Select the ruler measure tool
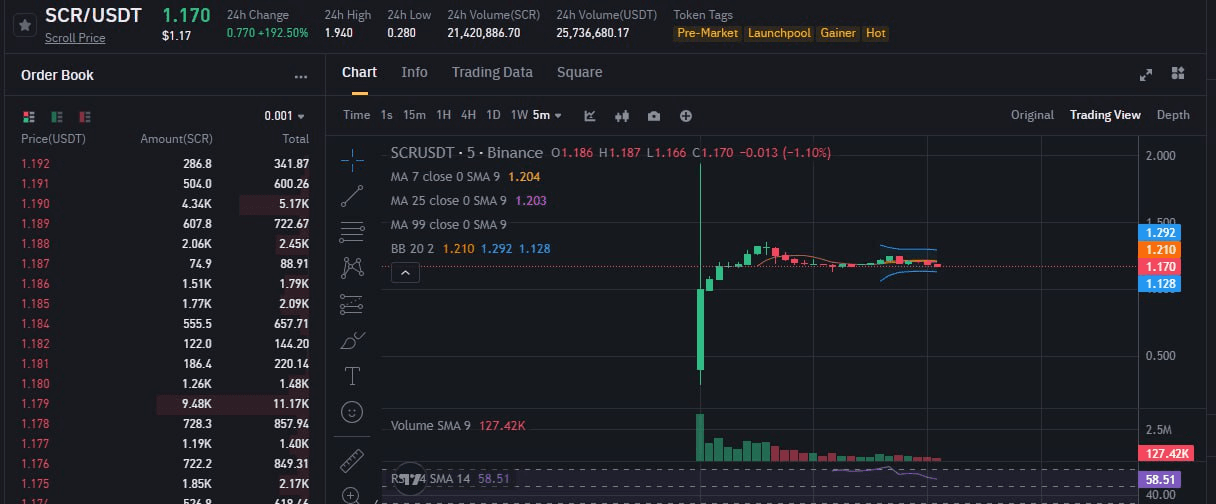 point(352,461)
